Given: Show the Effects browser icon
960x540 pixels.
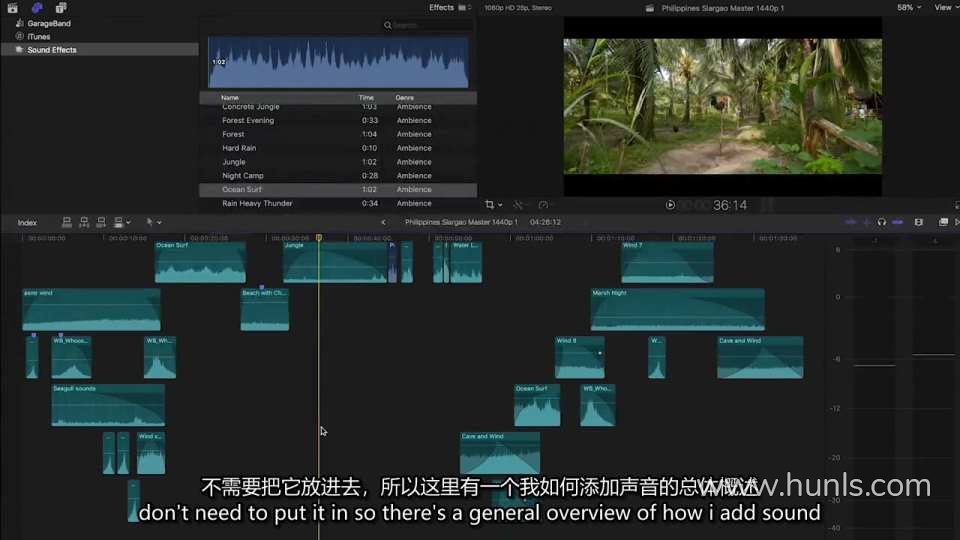Looking at the screenshot, I should click(943, 222).
